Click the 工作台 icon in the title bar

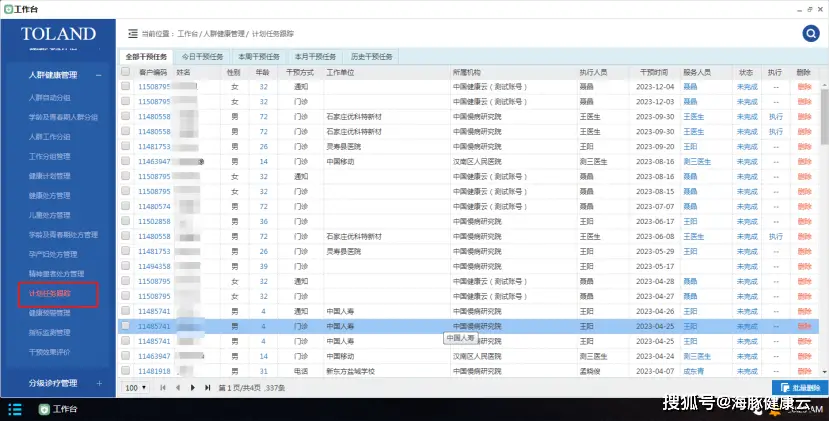pos(8,9)
